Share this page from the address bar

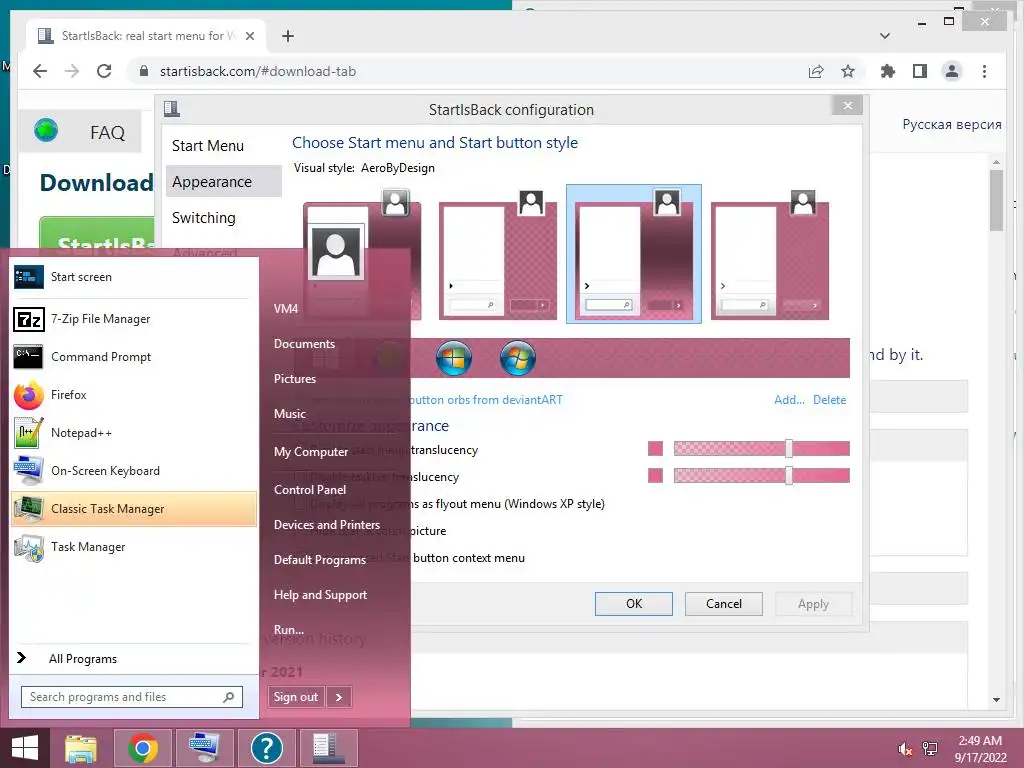point(816,71)
